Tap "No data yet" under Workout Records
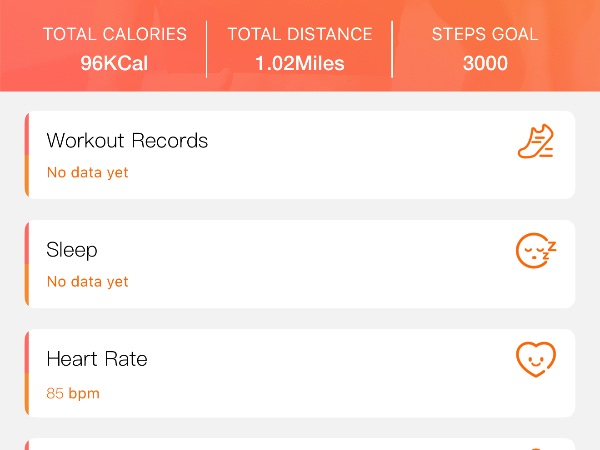 pyautogui.click(x=88, y=172)
